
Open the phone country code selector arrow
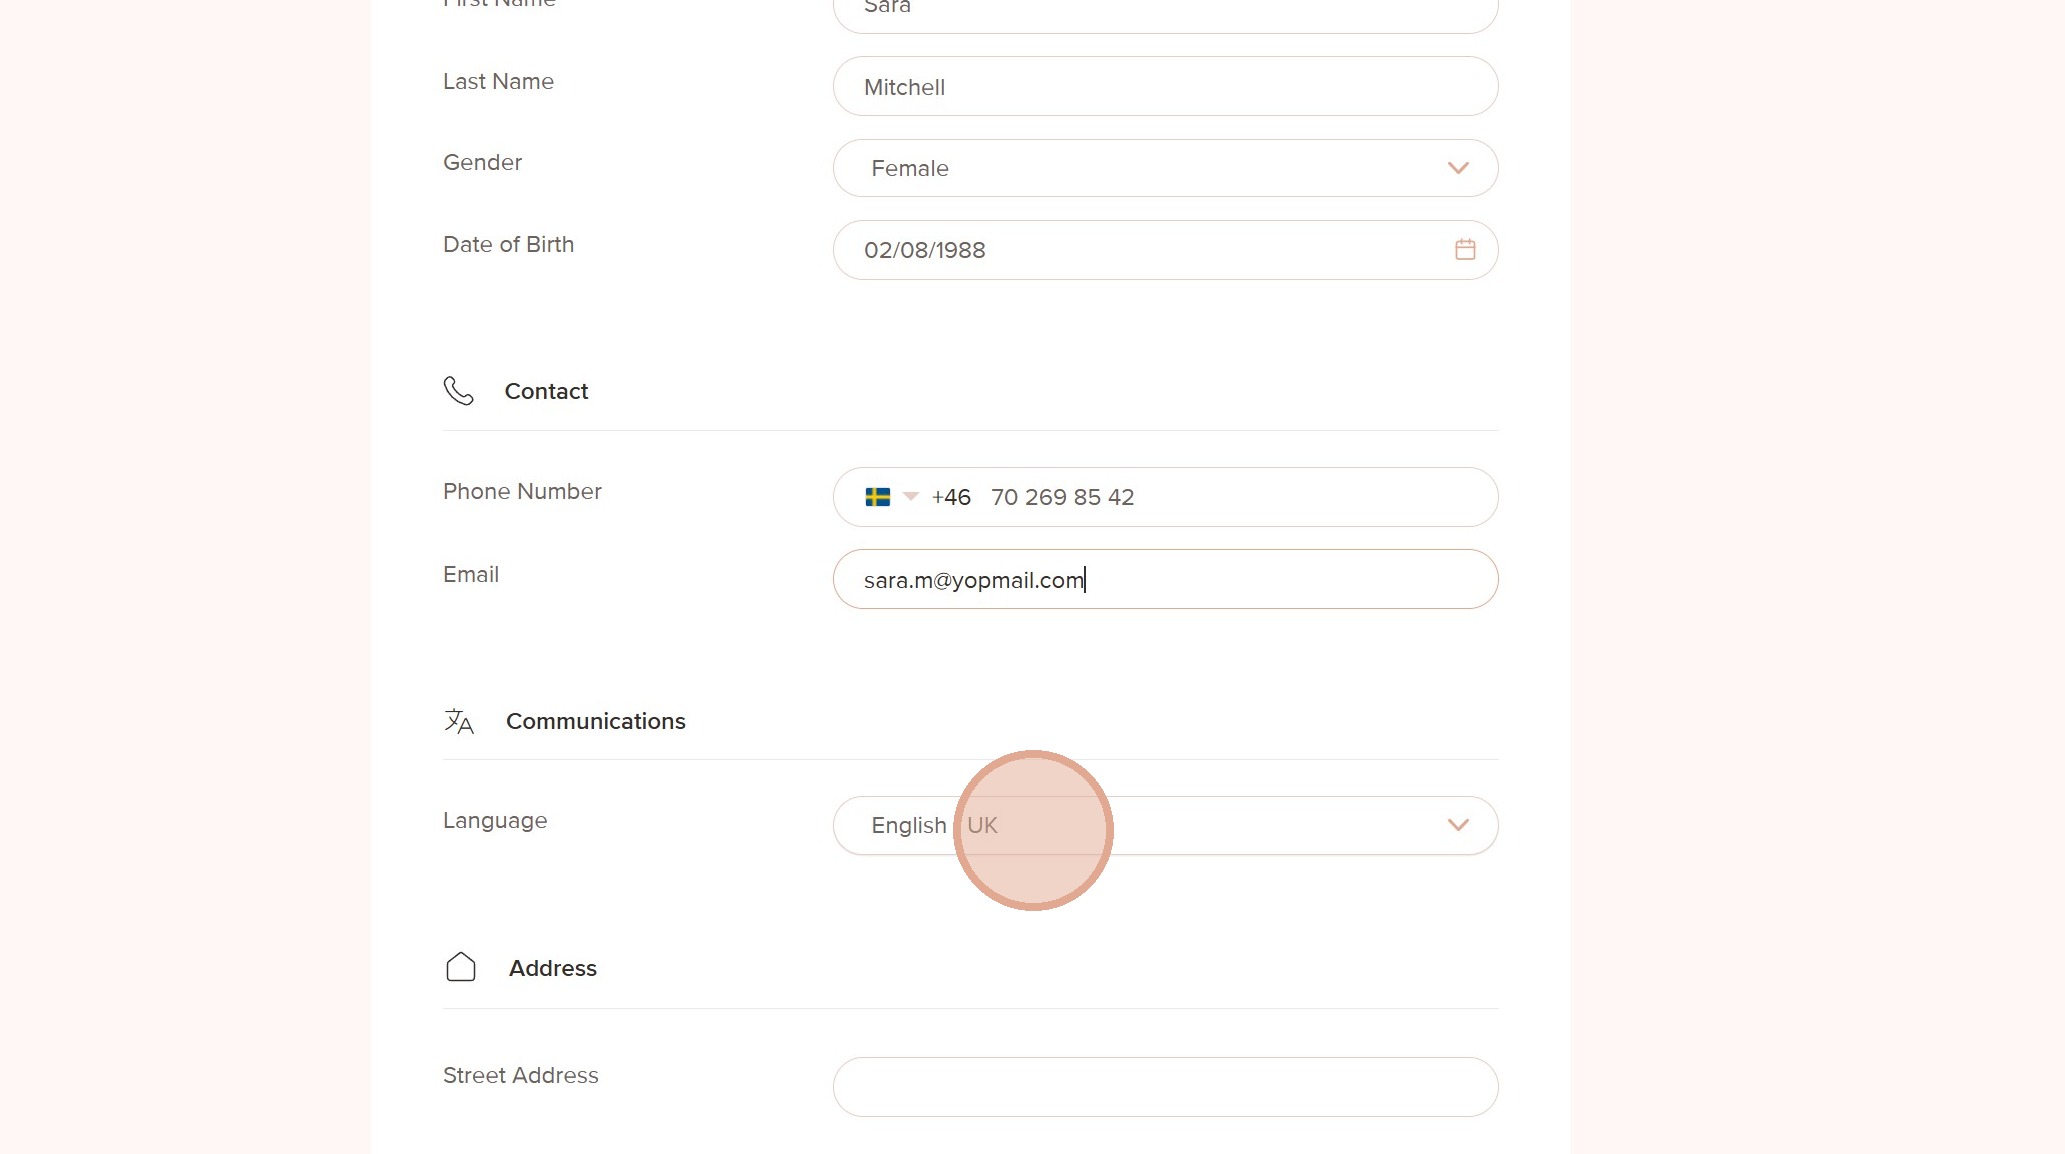pos(910,496)
